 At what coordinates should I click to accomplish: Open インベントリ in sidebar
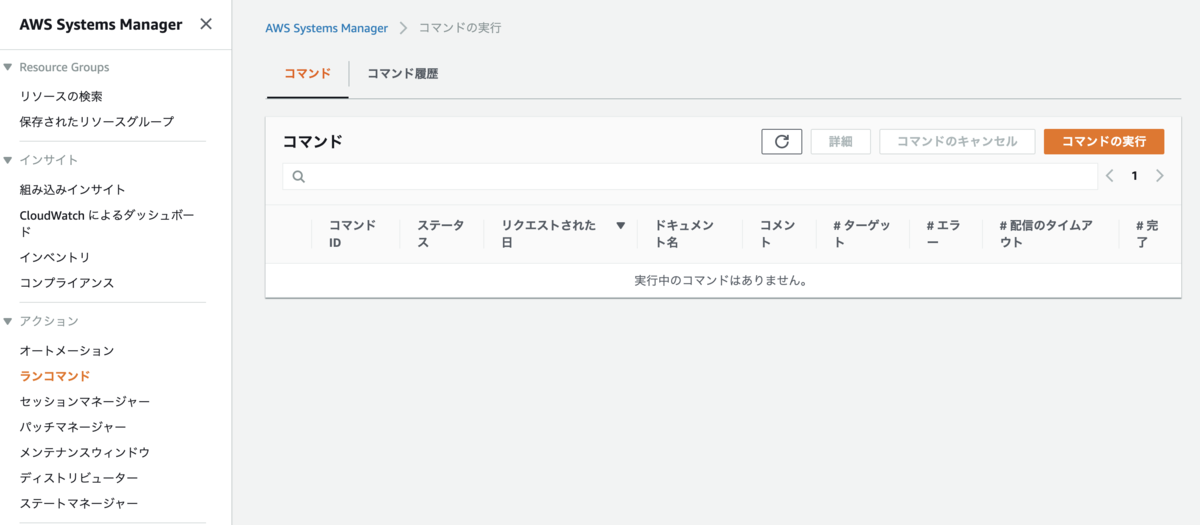[x=55, y=258]
